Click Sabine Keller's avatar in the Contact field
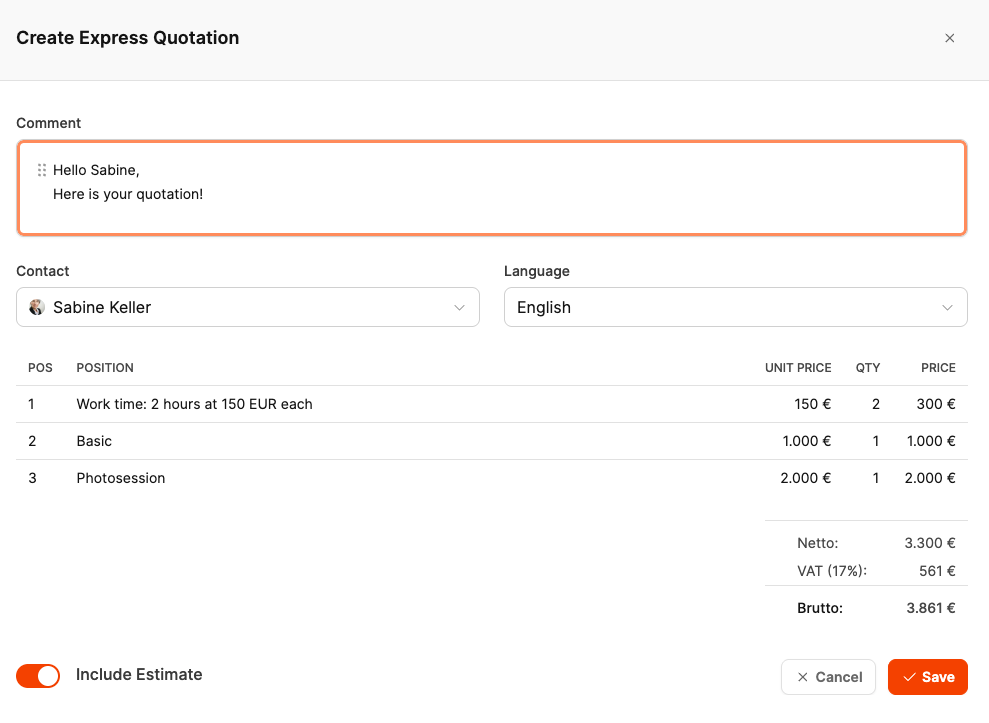 coord(37,307)
